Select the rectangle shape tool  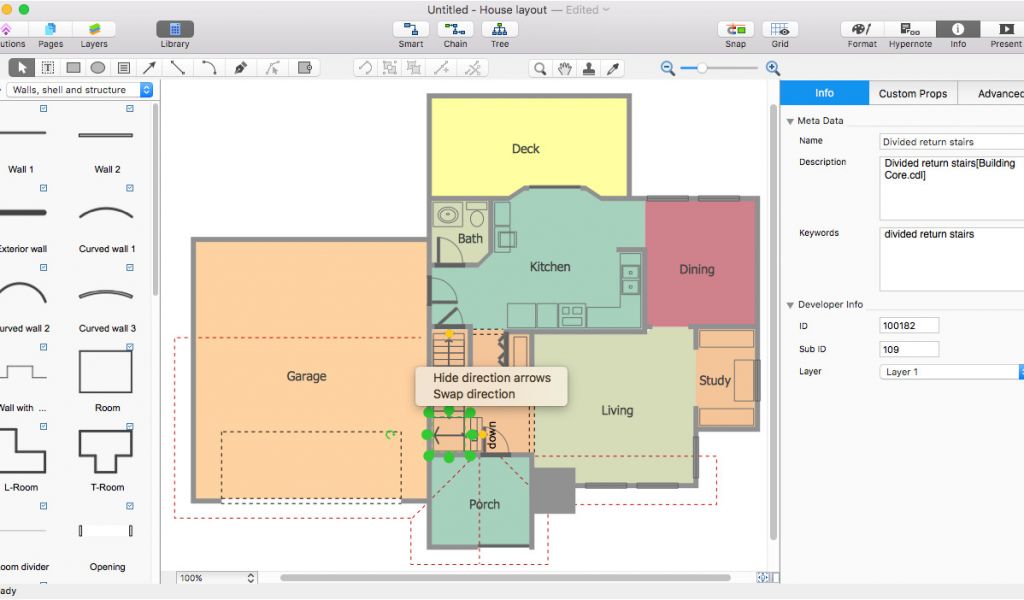(73, 68)
